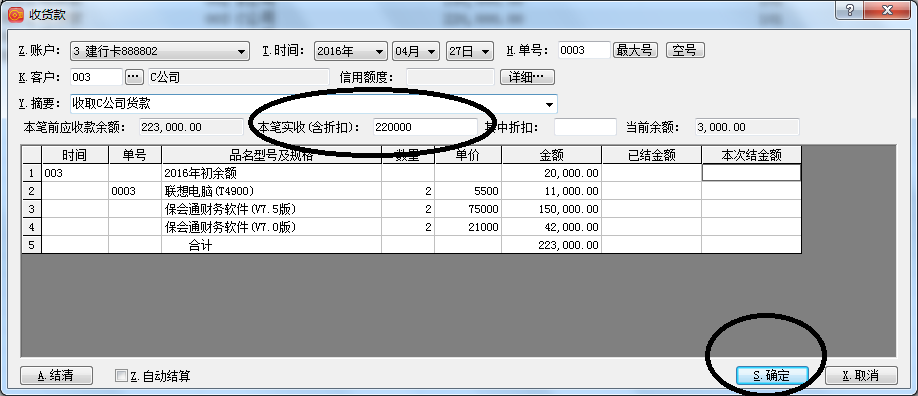Click the amount cell 150,000.00
The image size is (918, 396).
pos(552,209)
